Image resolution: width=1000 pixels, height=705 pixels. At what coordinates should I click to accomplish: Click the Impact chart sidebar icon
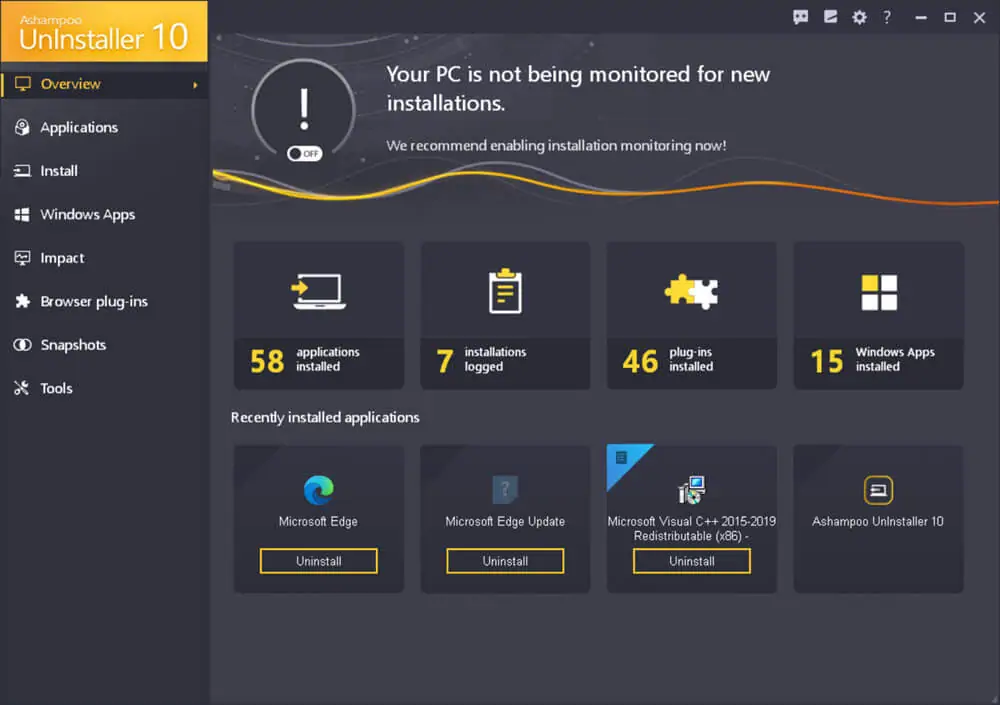[22, 258]
